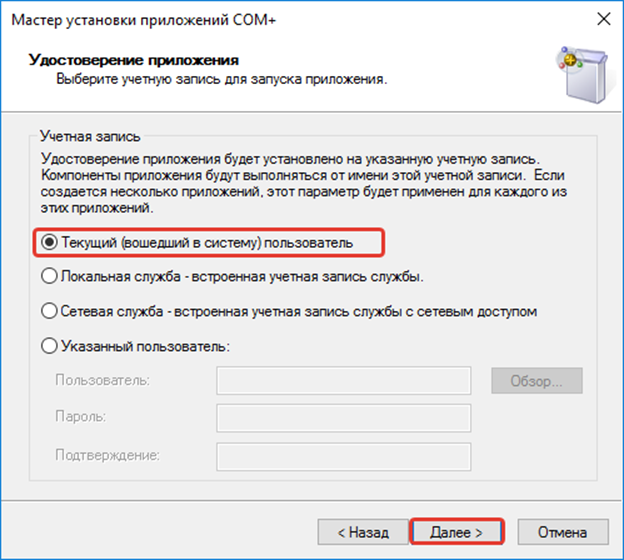The height and width of the screenshot is (560, 624).
Task: Choose the Указанный пользователь radio option
Action: 136,346
